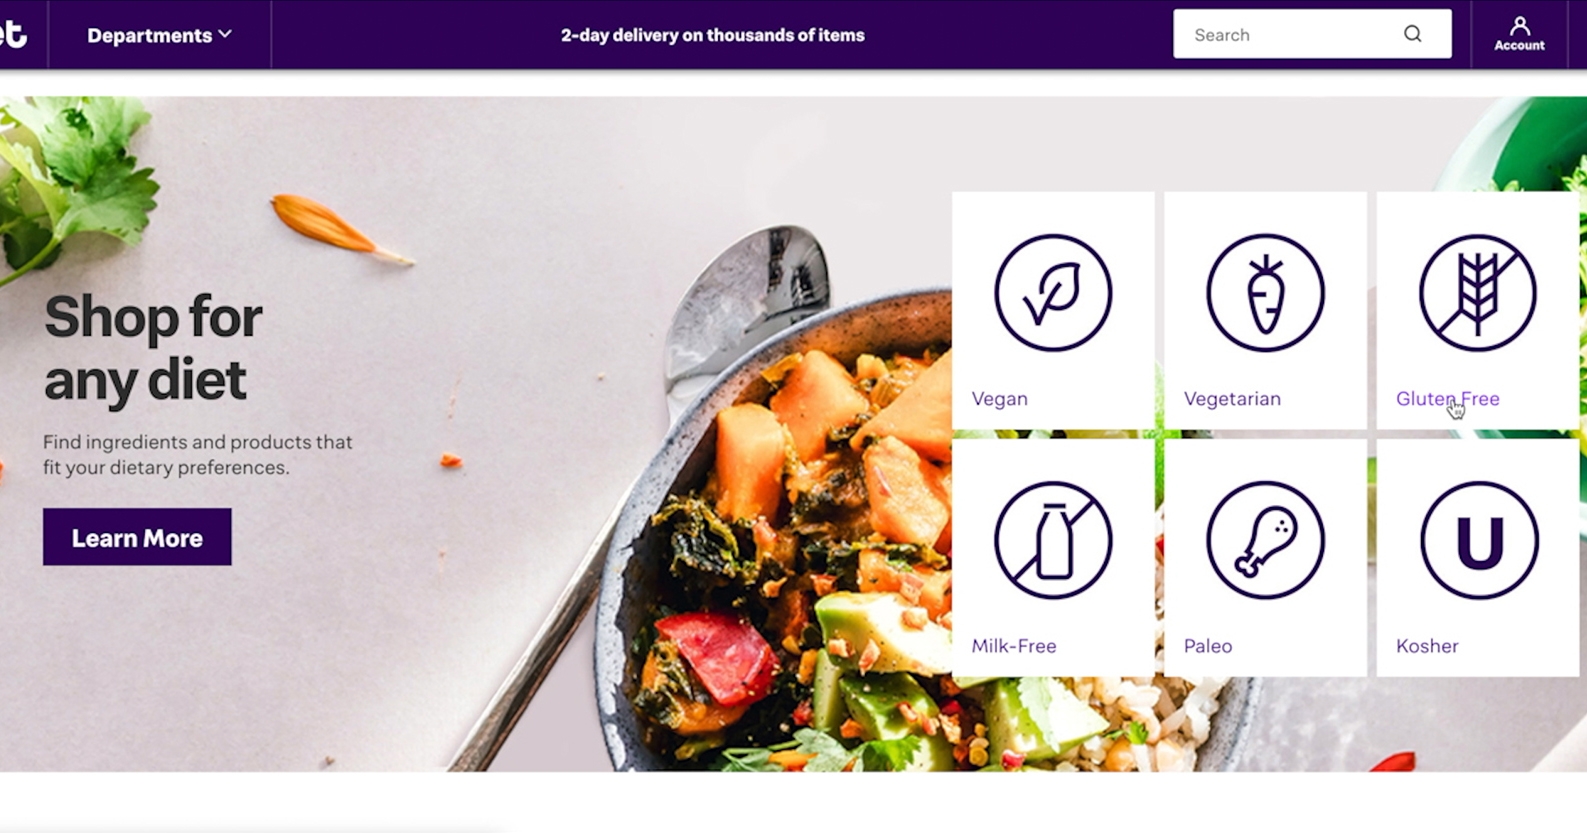Select the Kosher U icon
Viewport: 1587px width, 833px height.
pos(1479,540)
